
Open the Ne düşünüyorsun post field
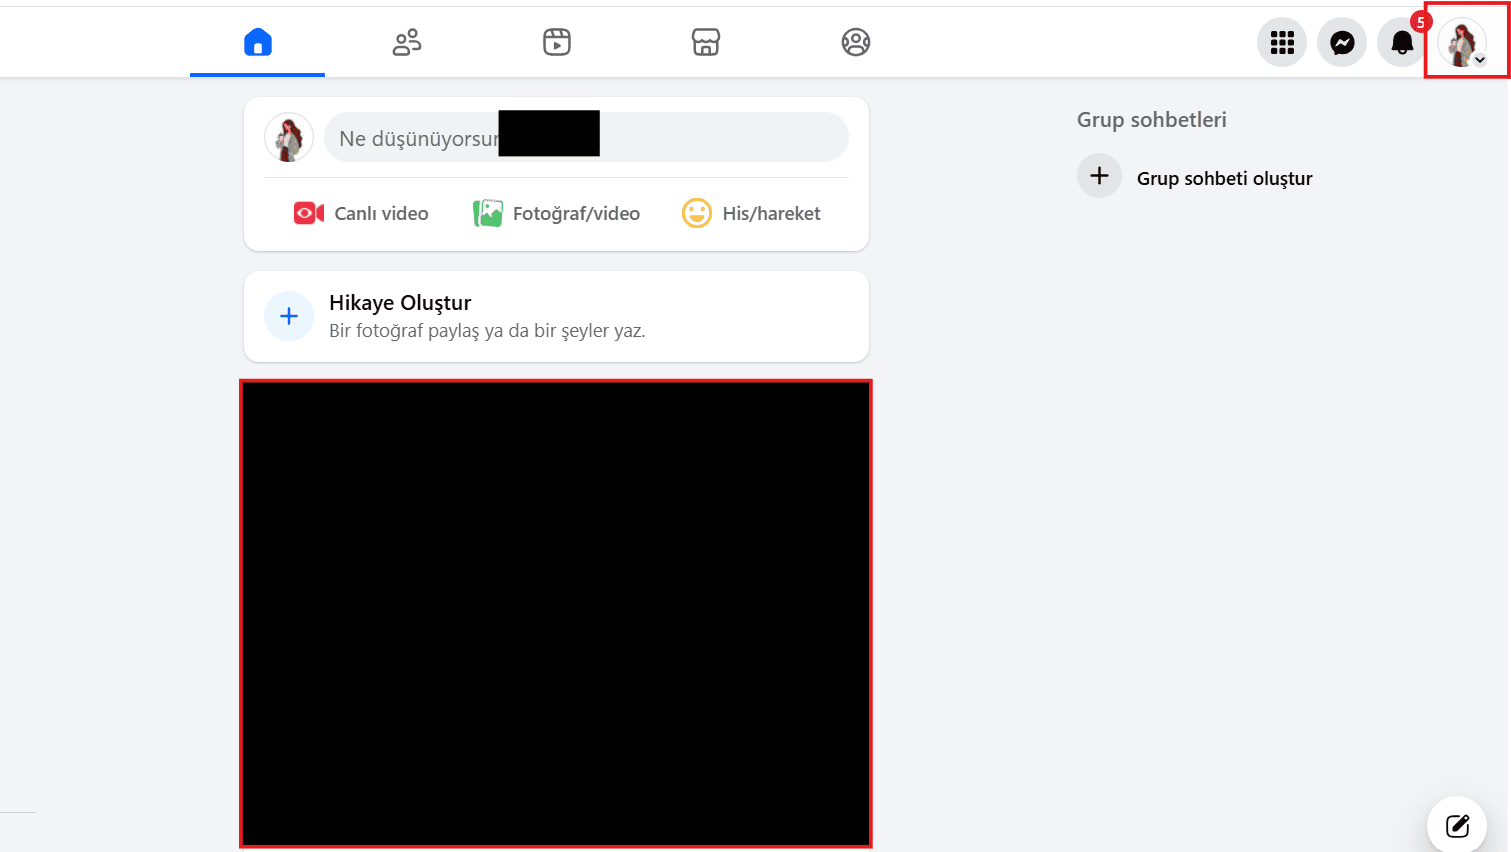[586, 137]
